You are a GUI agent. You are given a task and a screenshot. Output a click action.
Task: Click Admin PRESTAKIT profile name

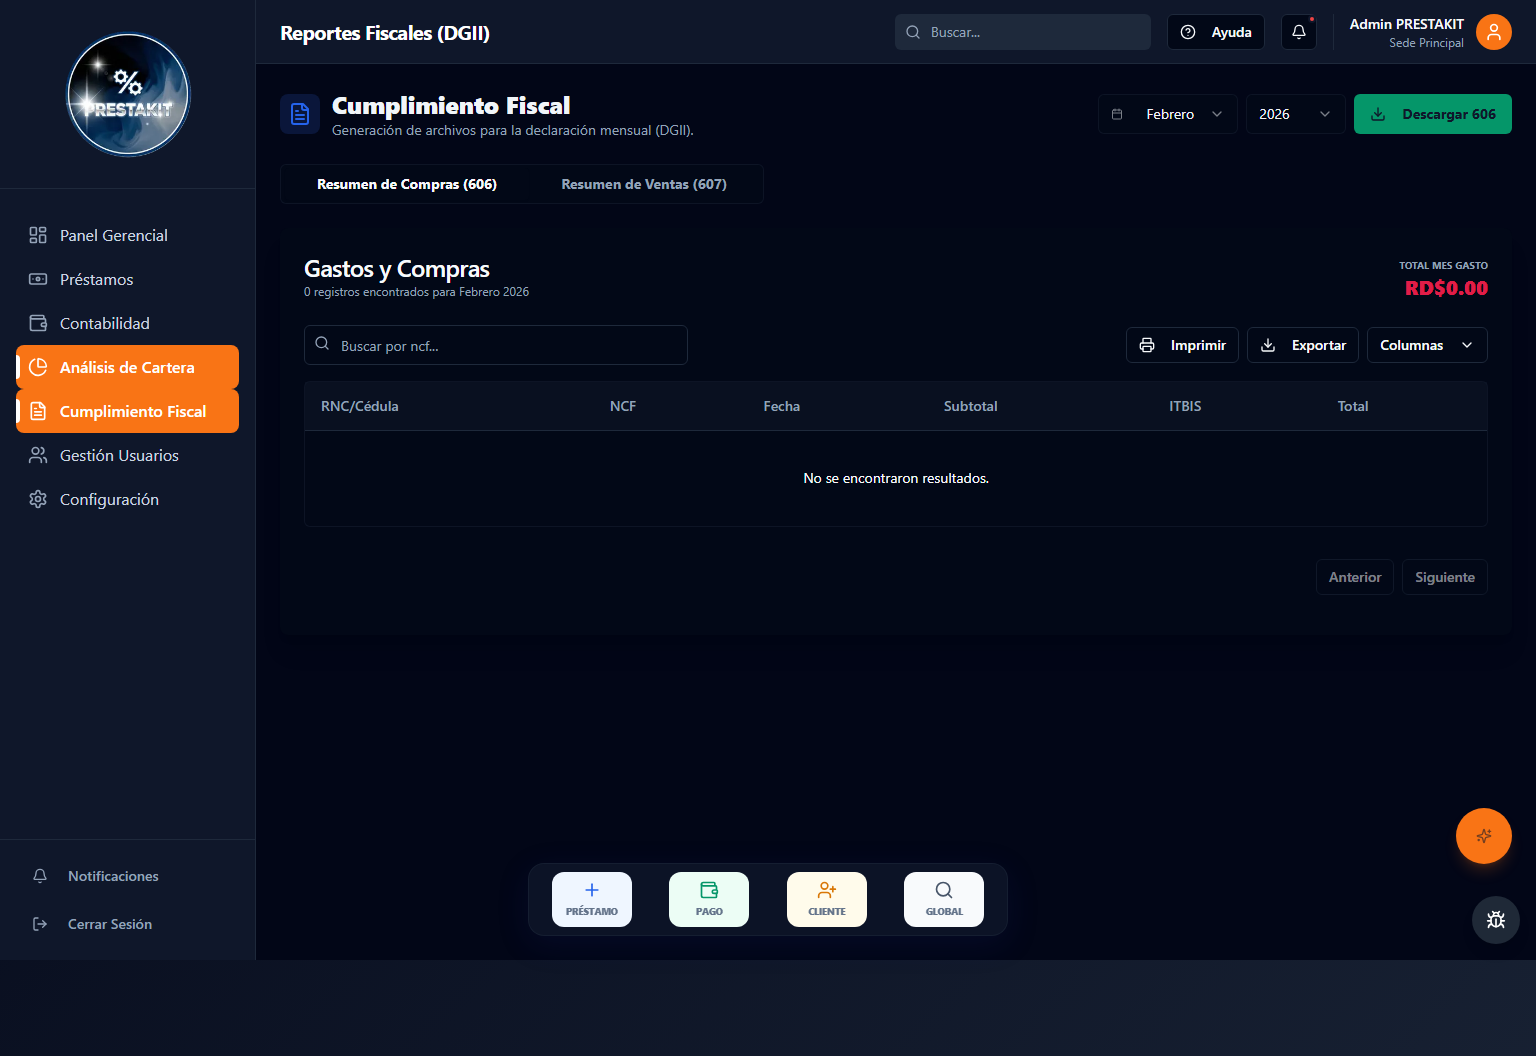coord(1406,24)
